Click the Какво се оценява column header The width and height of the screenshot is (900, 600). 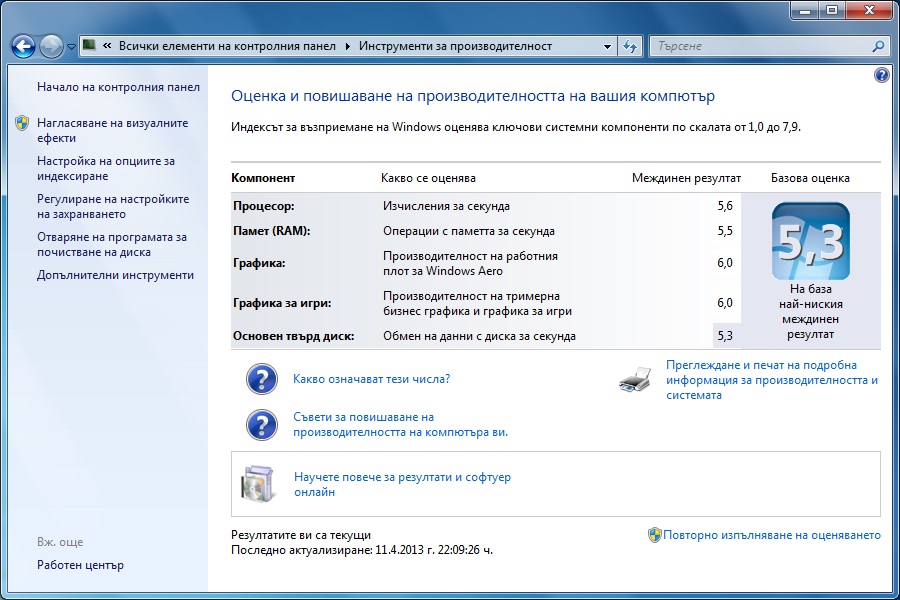(x=428, y=179)
